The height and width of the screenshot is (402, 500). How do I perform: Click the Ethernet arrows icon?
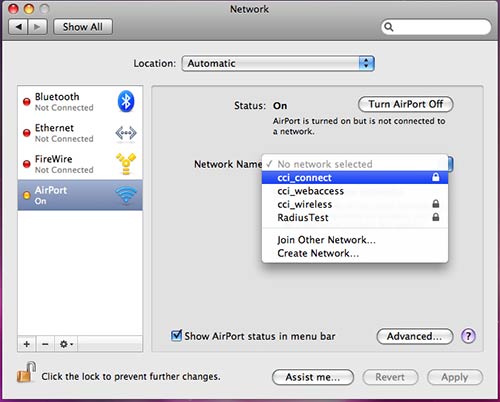click(x=126, y=133)
